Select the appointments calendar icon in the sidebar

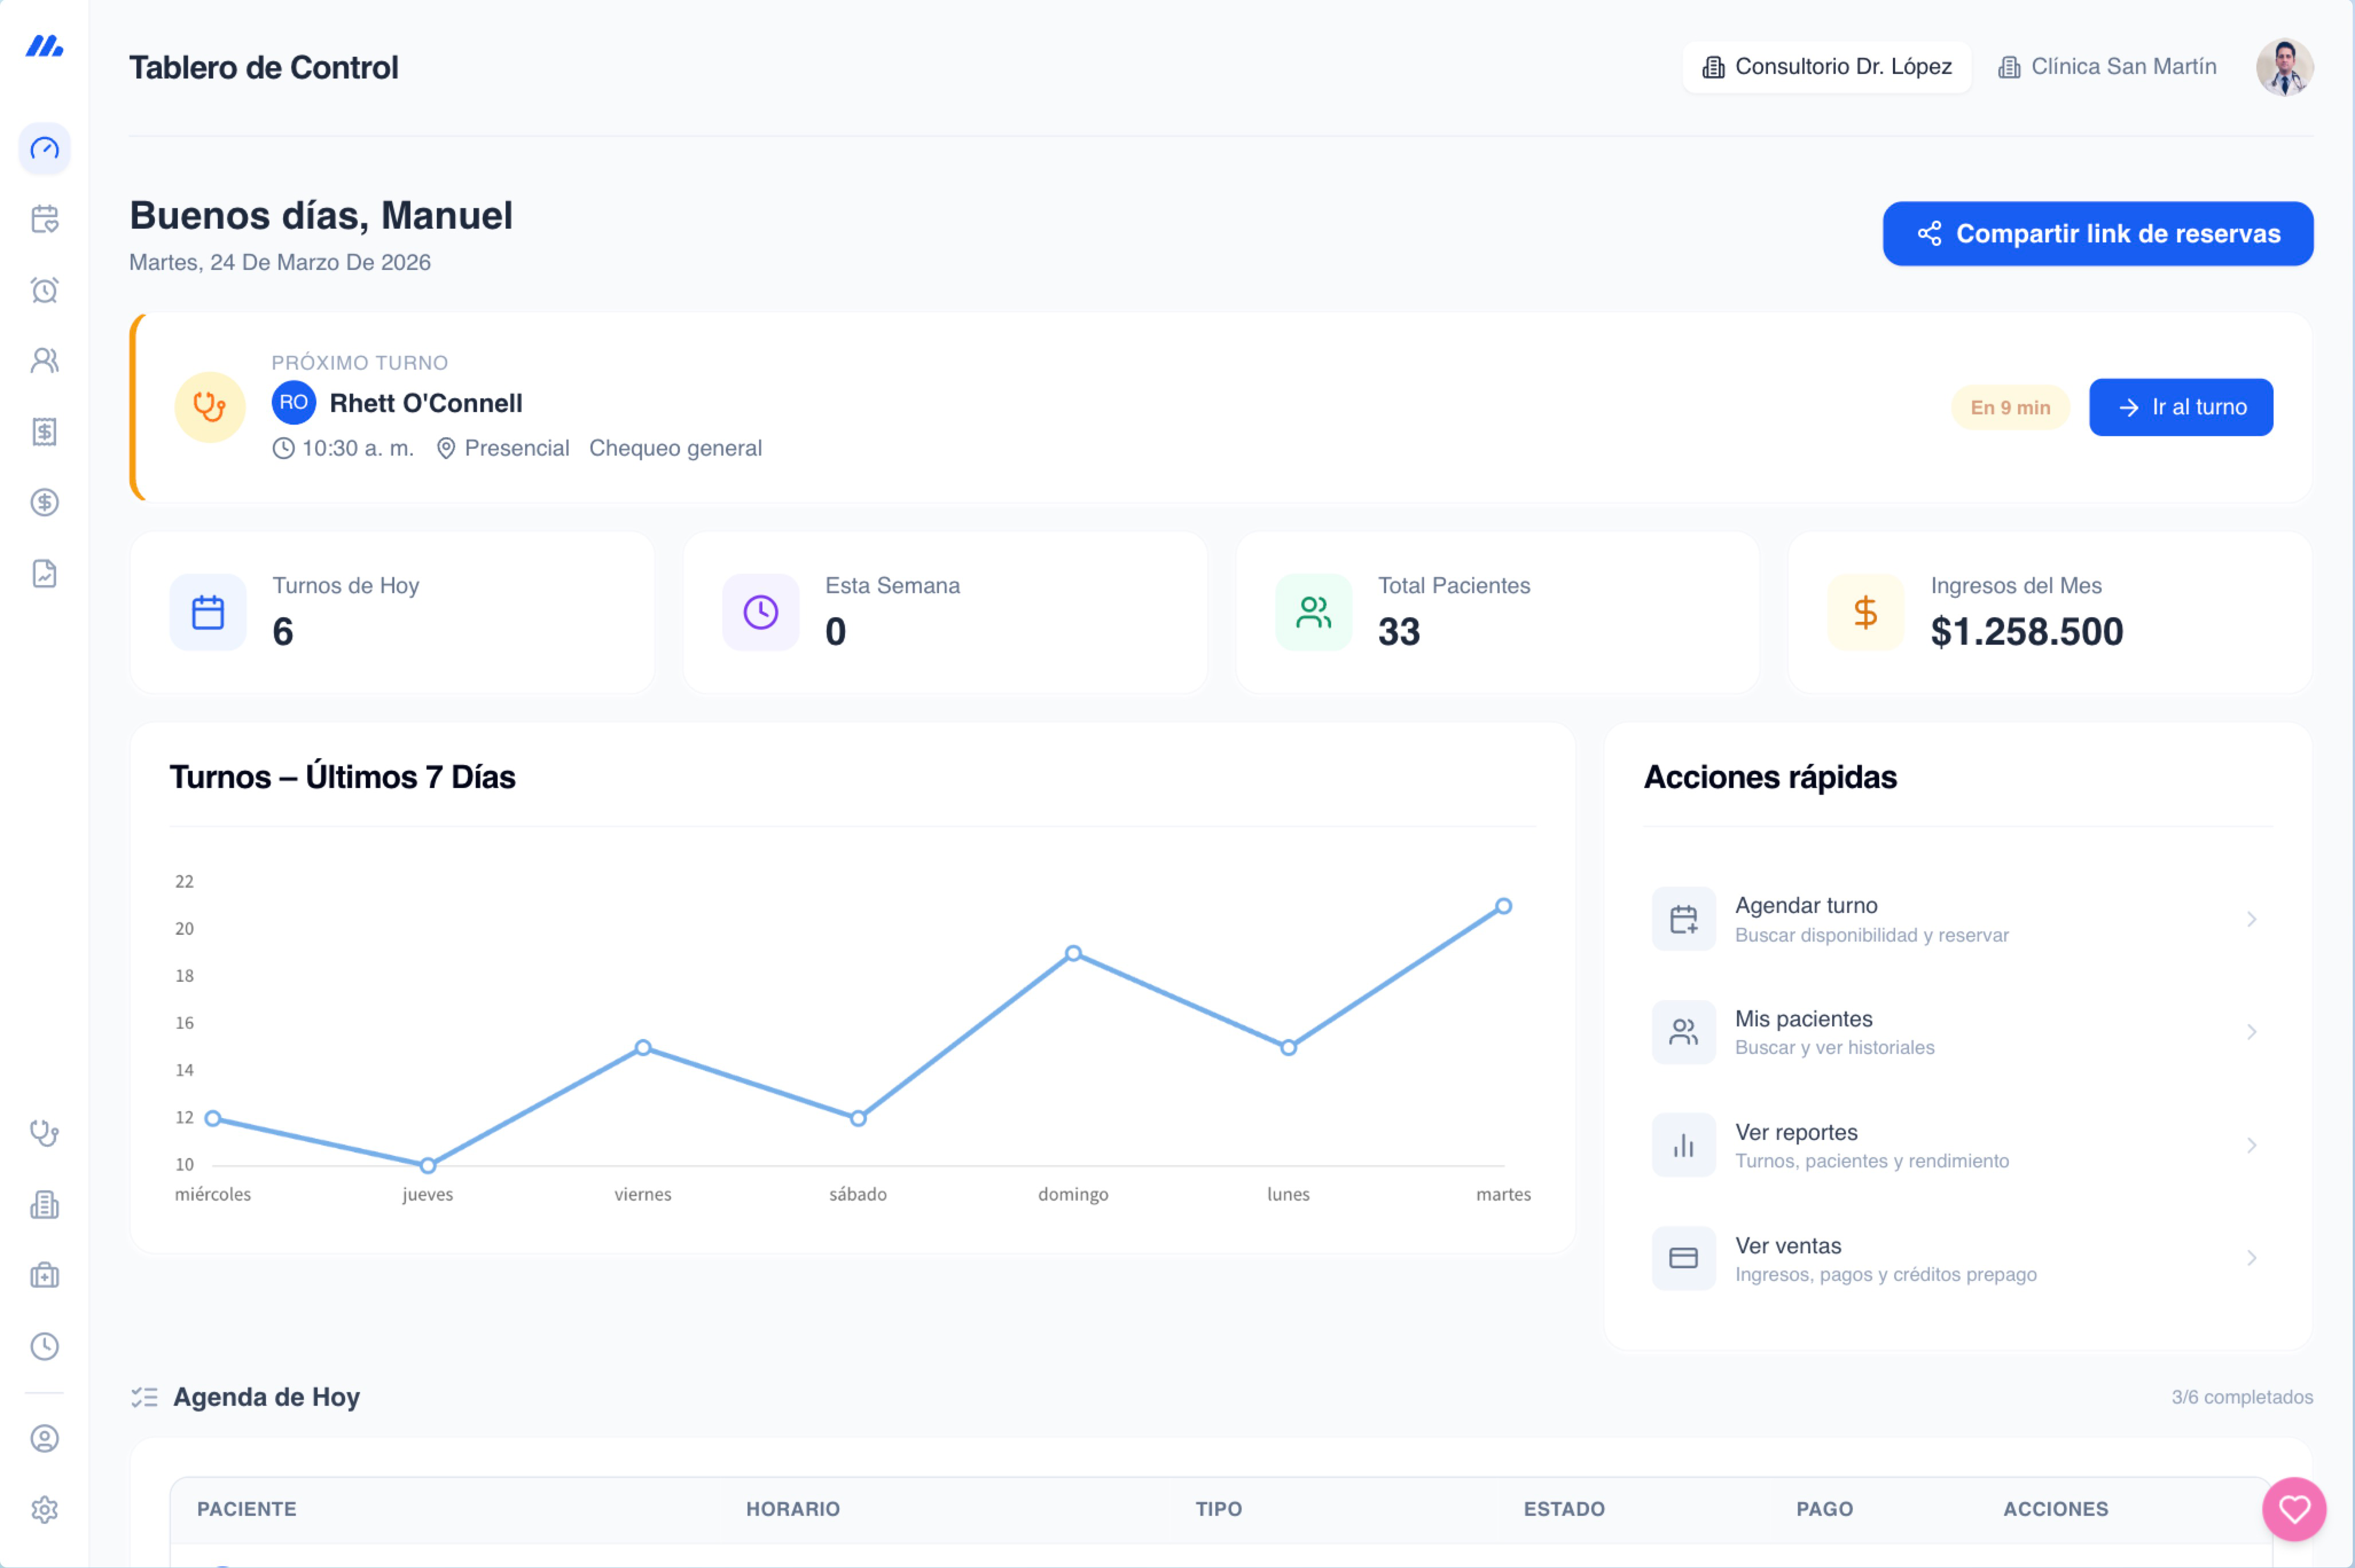[x=45, y=219]
